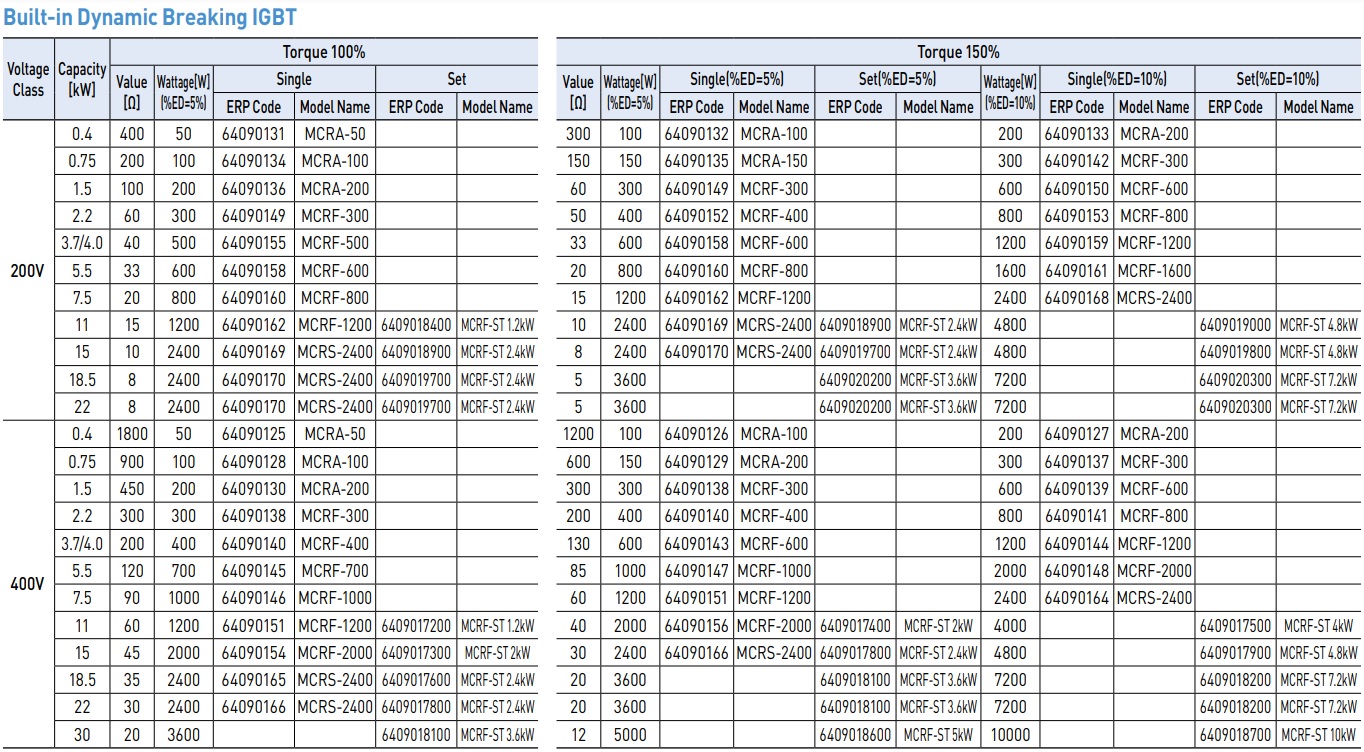Select the MCRF-ST 10kW model cell
This screenshot has height=752, width=1364.
(1319, 735)
